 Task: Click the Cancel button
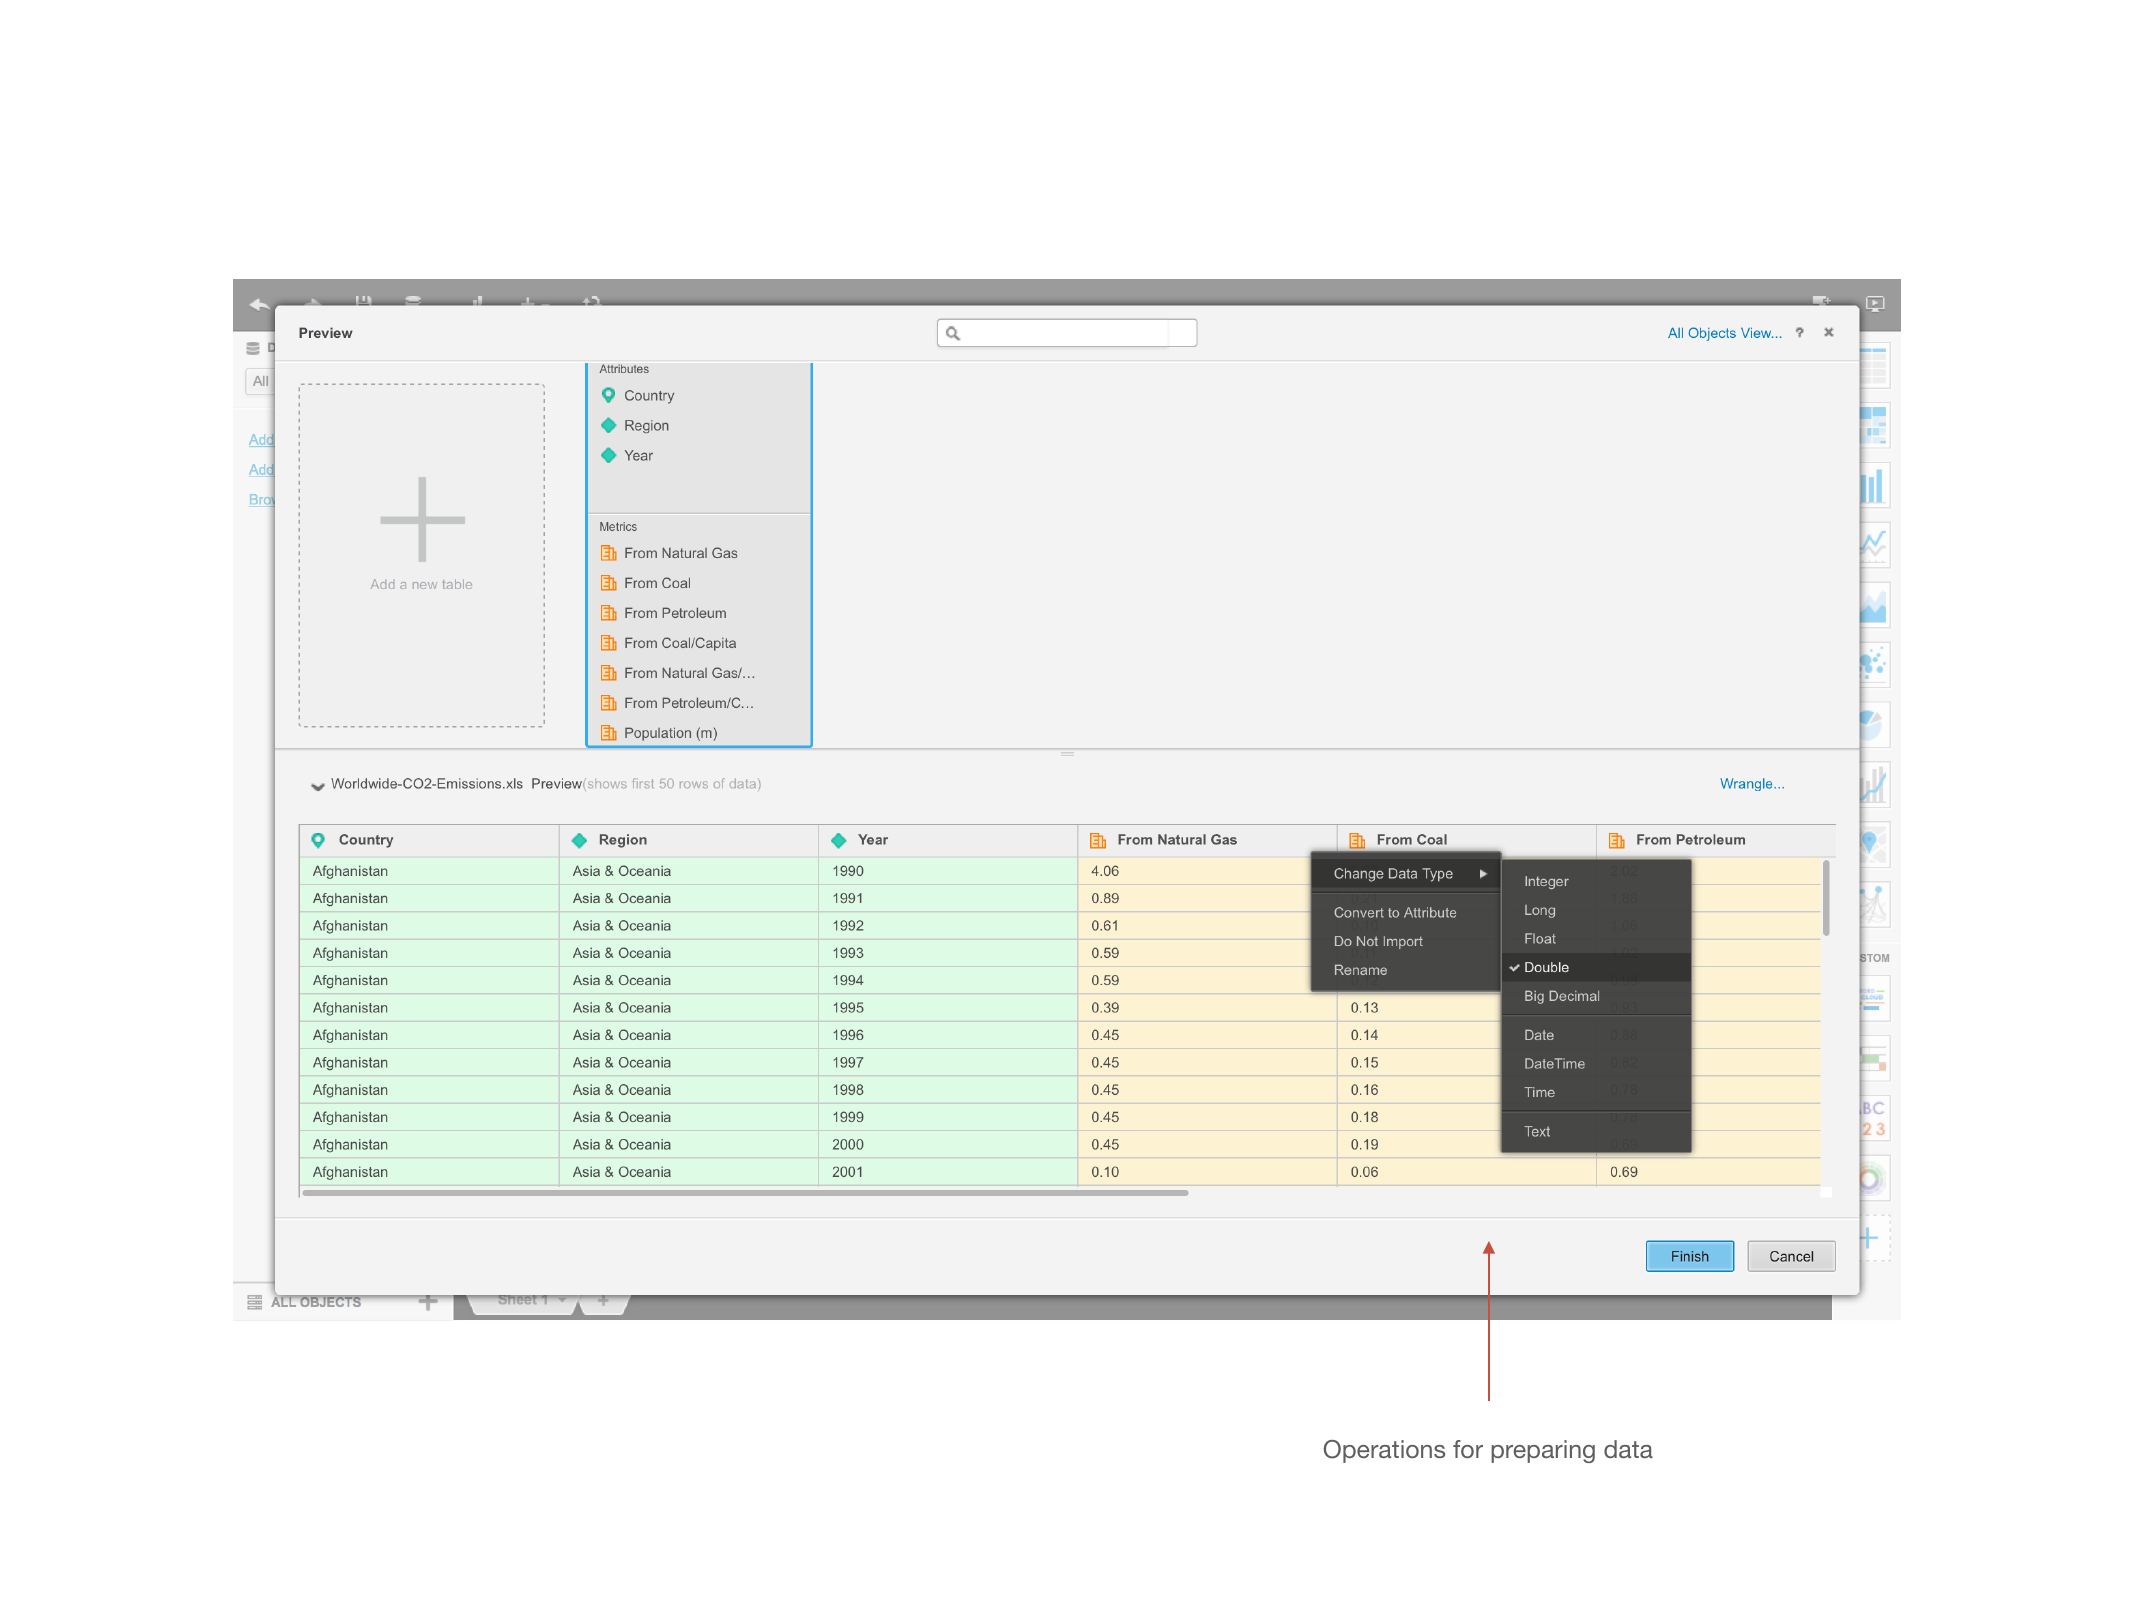pyautogui.click(x=1790, y=1257)
